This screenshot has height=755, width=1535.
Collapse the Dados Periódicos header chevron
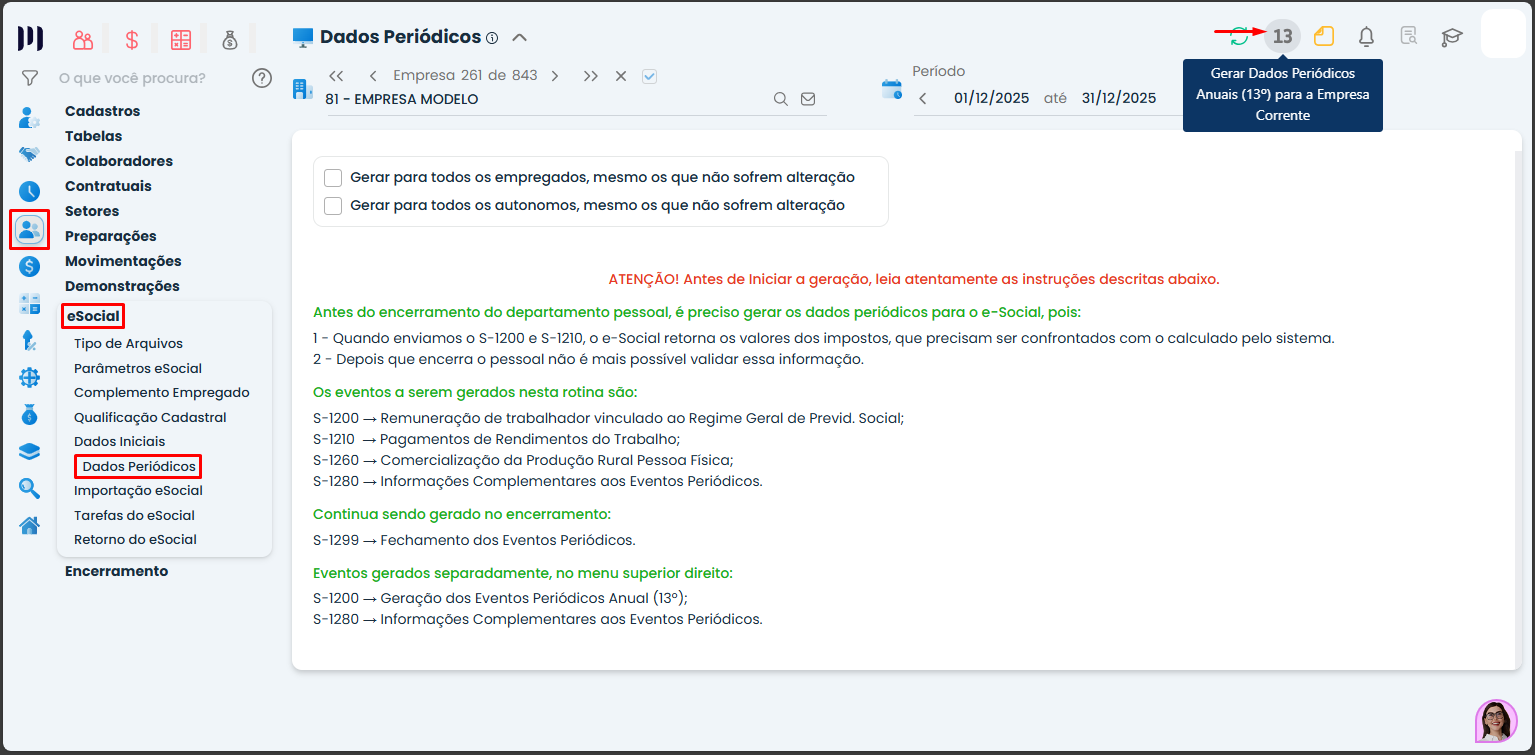pos(519,38)
